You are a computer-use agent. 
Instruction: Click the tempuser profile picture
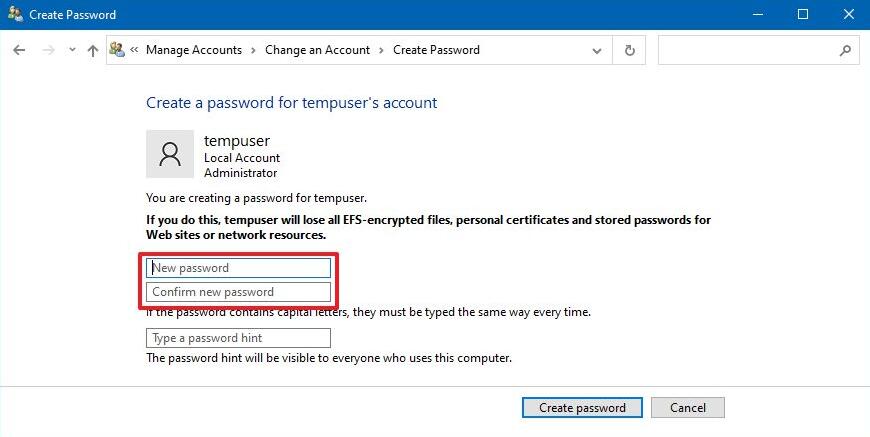(x=170, y=154)
